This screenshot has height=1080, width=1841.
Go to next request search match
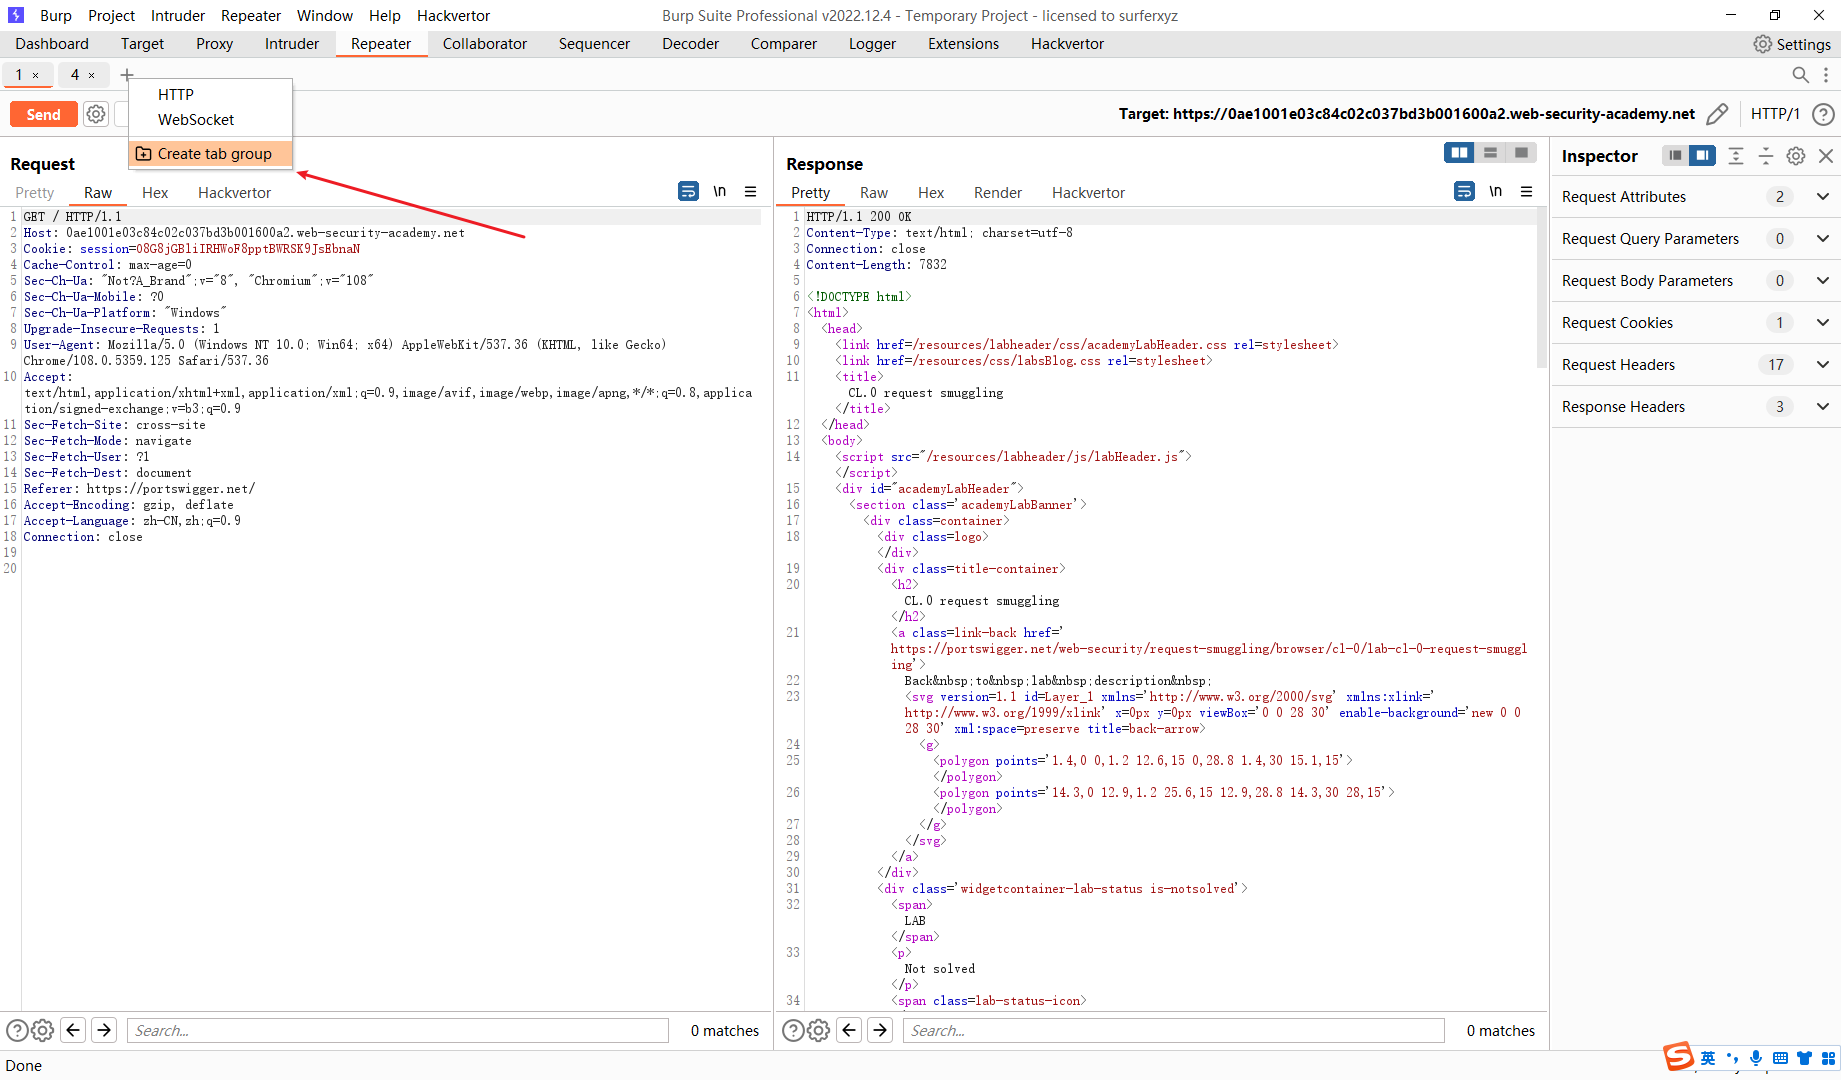pos(104,1030)
